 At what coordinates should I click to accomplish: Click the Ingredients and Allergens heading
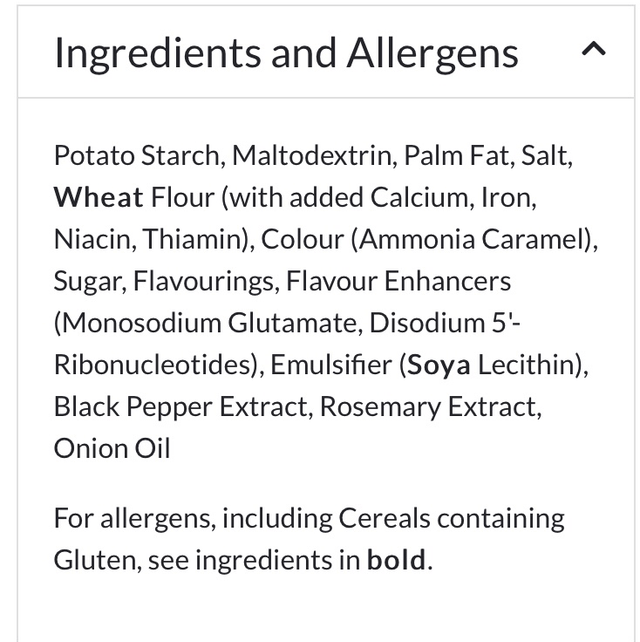286,53
